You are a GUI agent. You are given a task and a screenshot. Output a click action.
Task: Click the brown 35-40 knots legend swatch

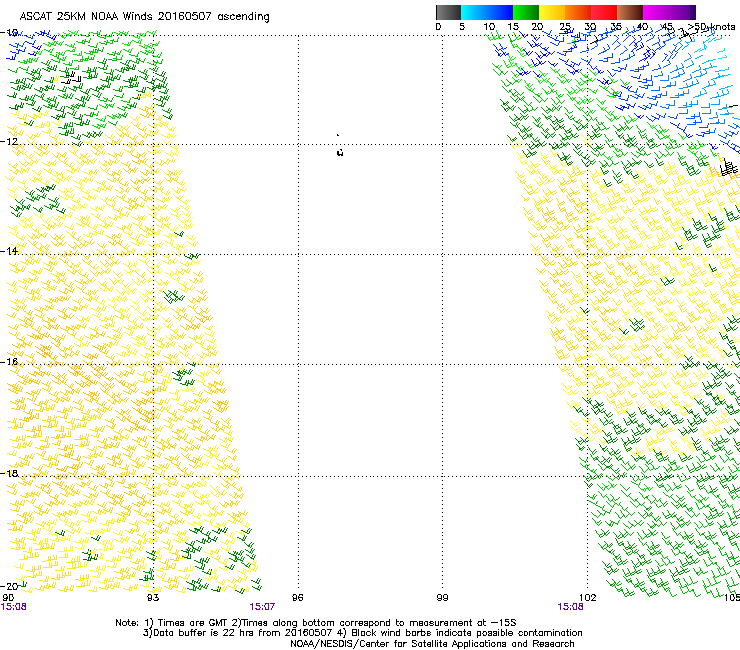(x=630, y=12)
